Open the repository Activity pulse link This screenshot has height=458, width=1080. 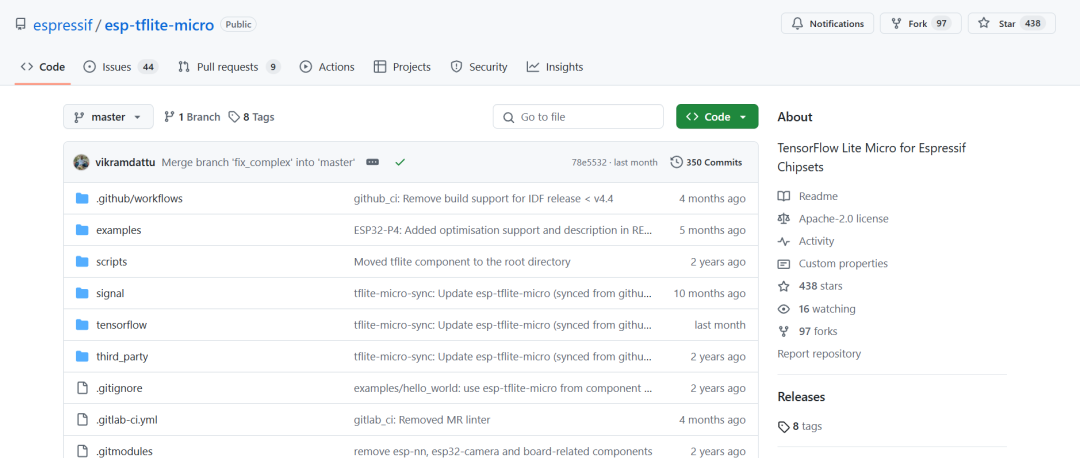coord(815,241)
